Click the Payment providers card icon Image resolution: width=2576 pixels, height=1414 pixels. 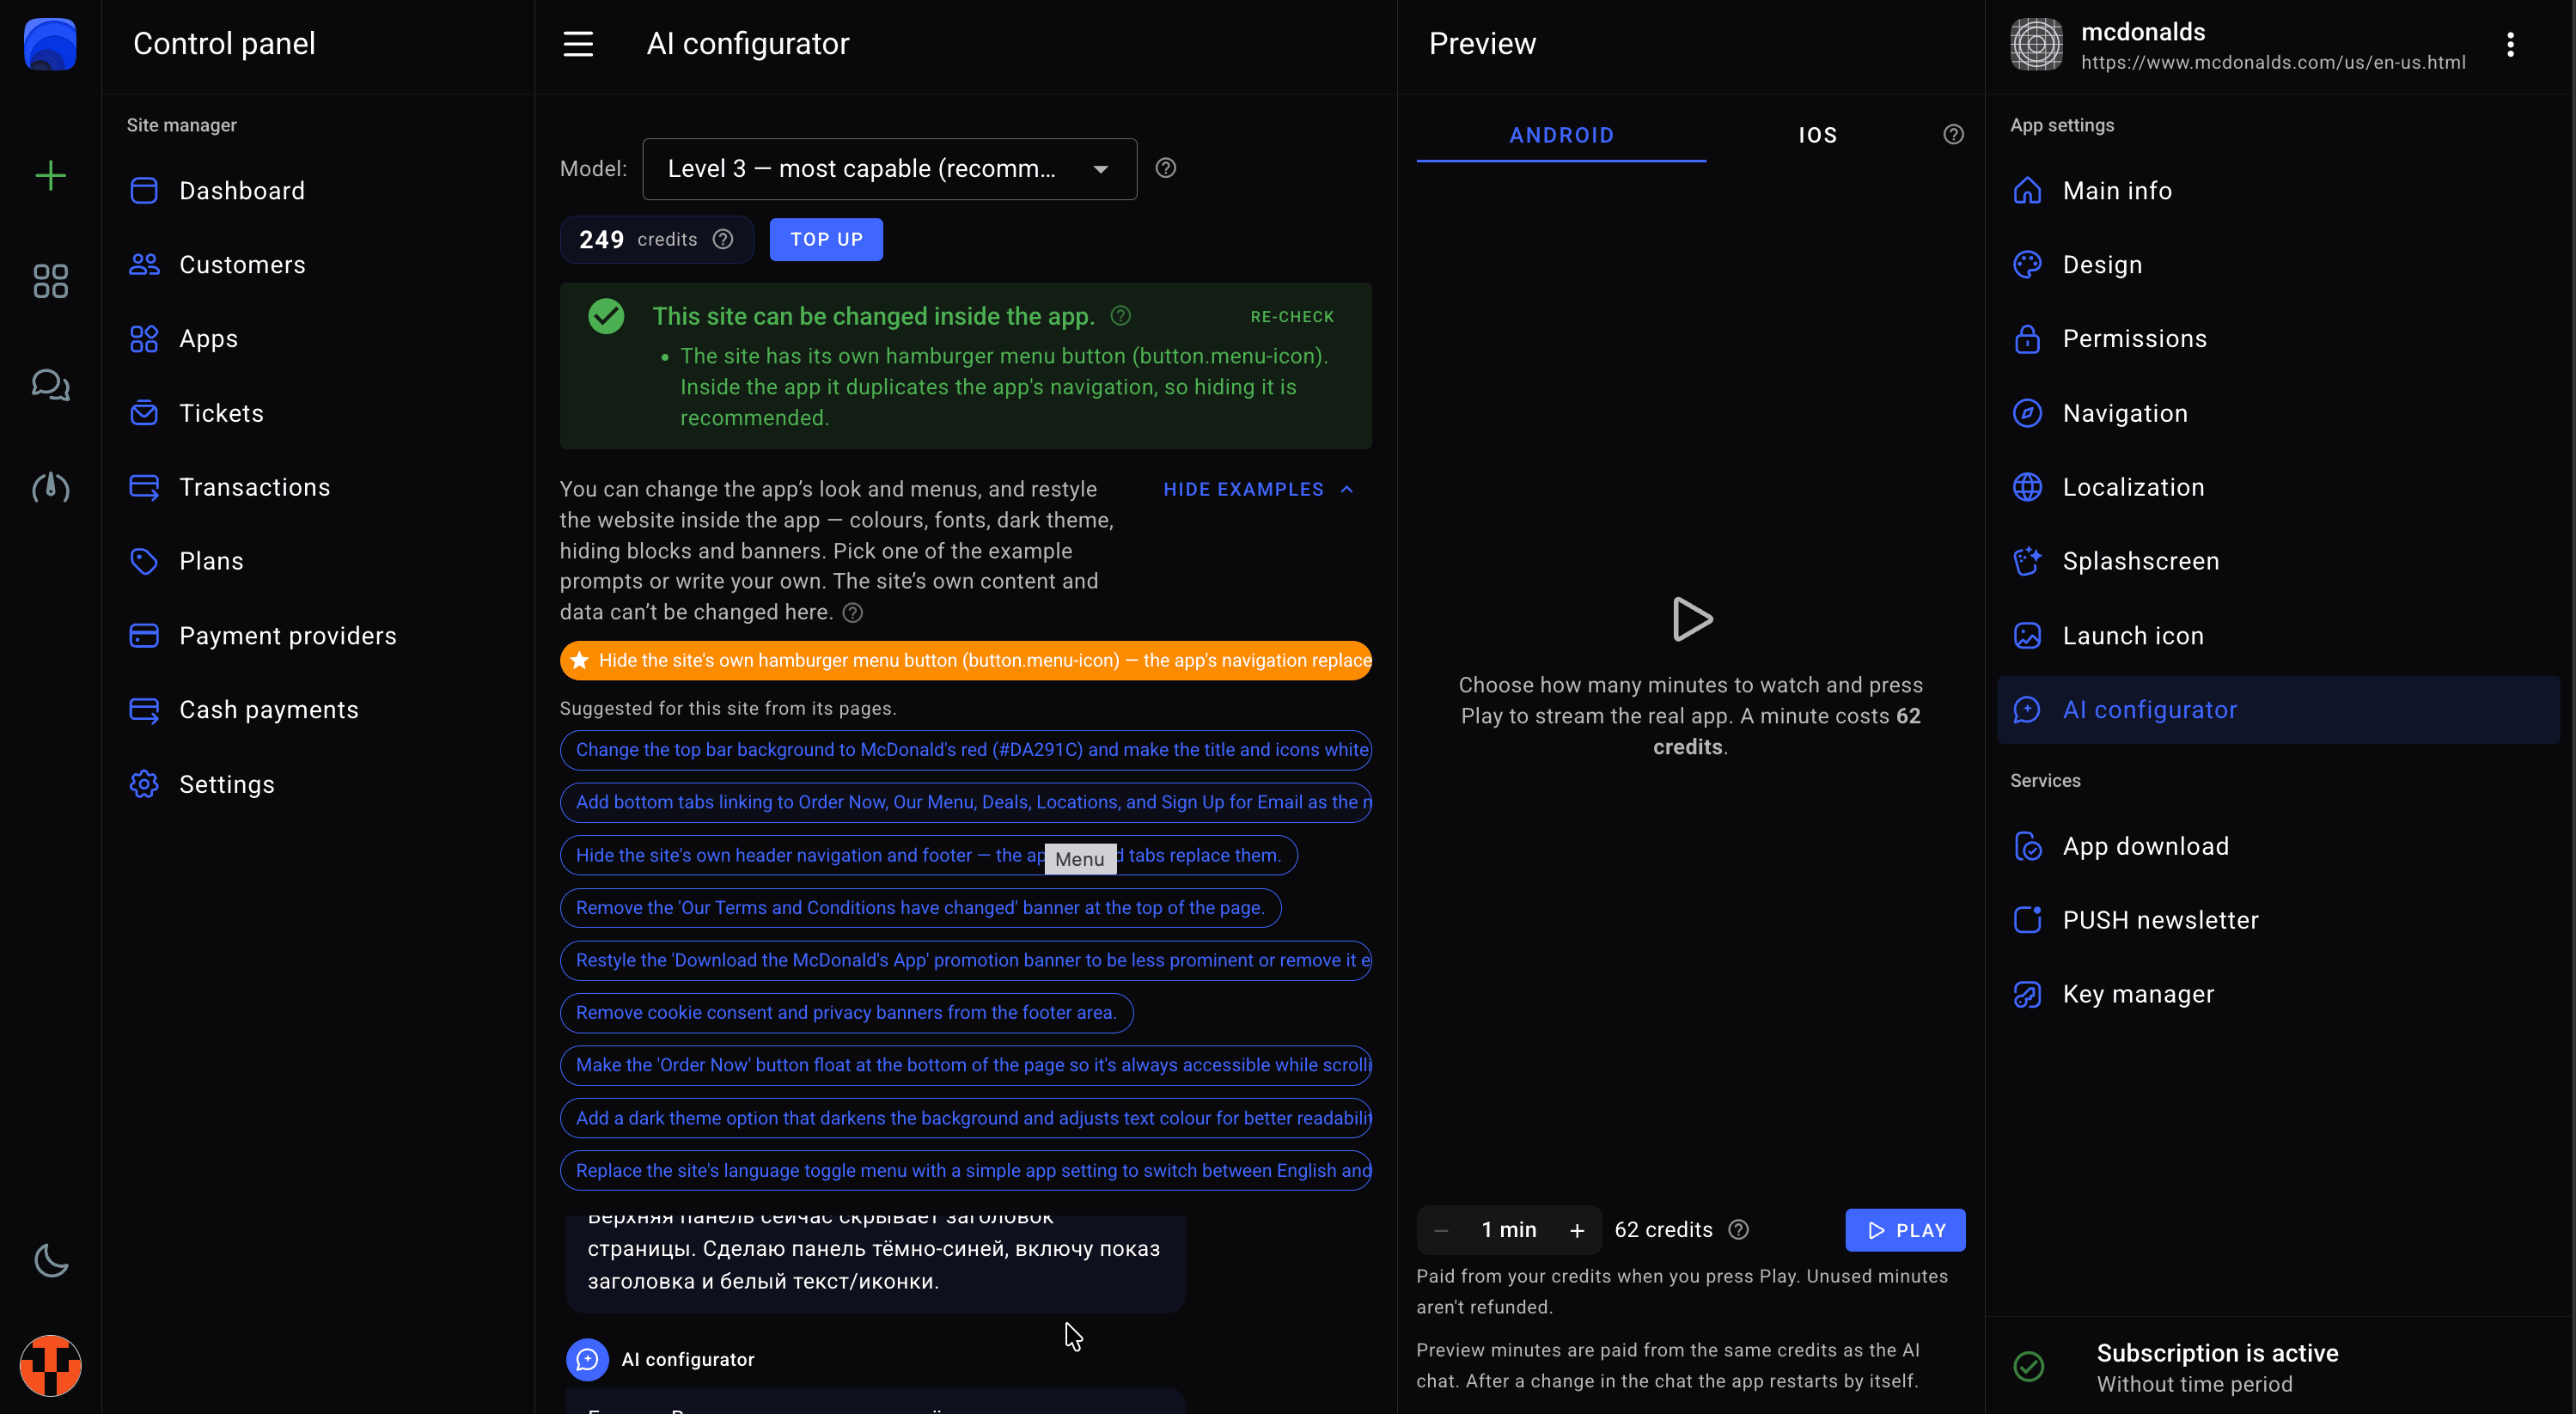click(x=144, y=635)
